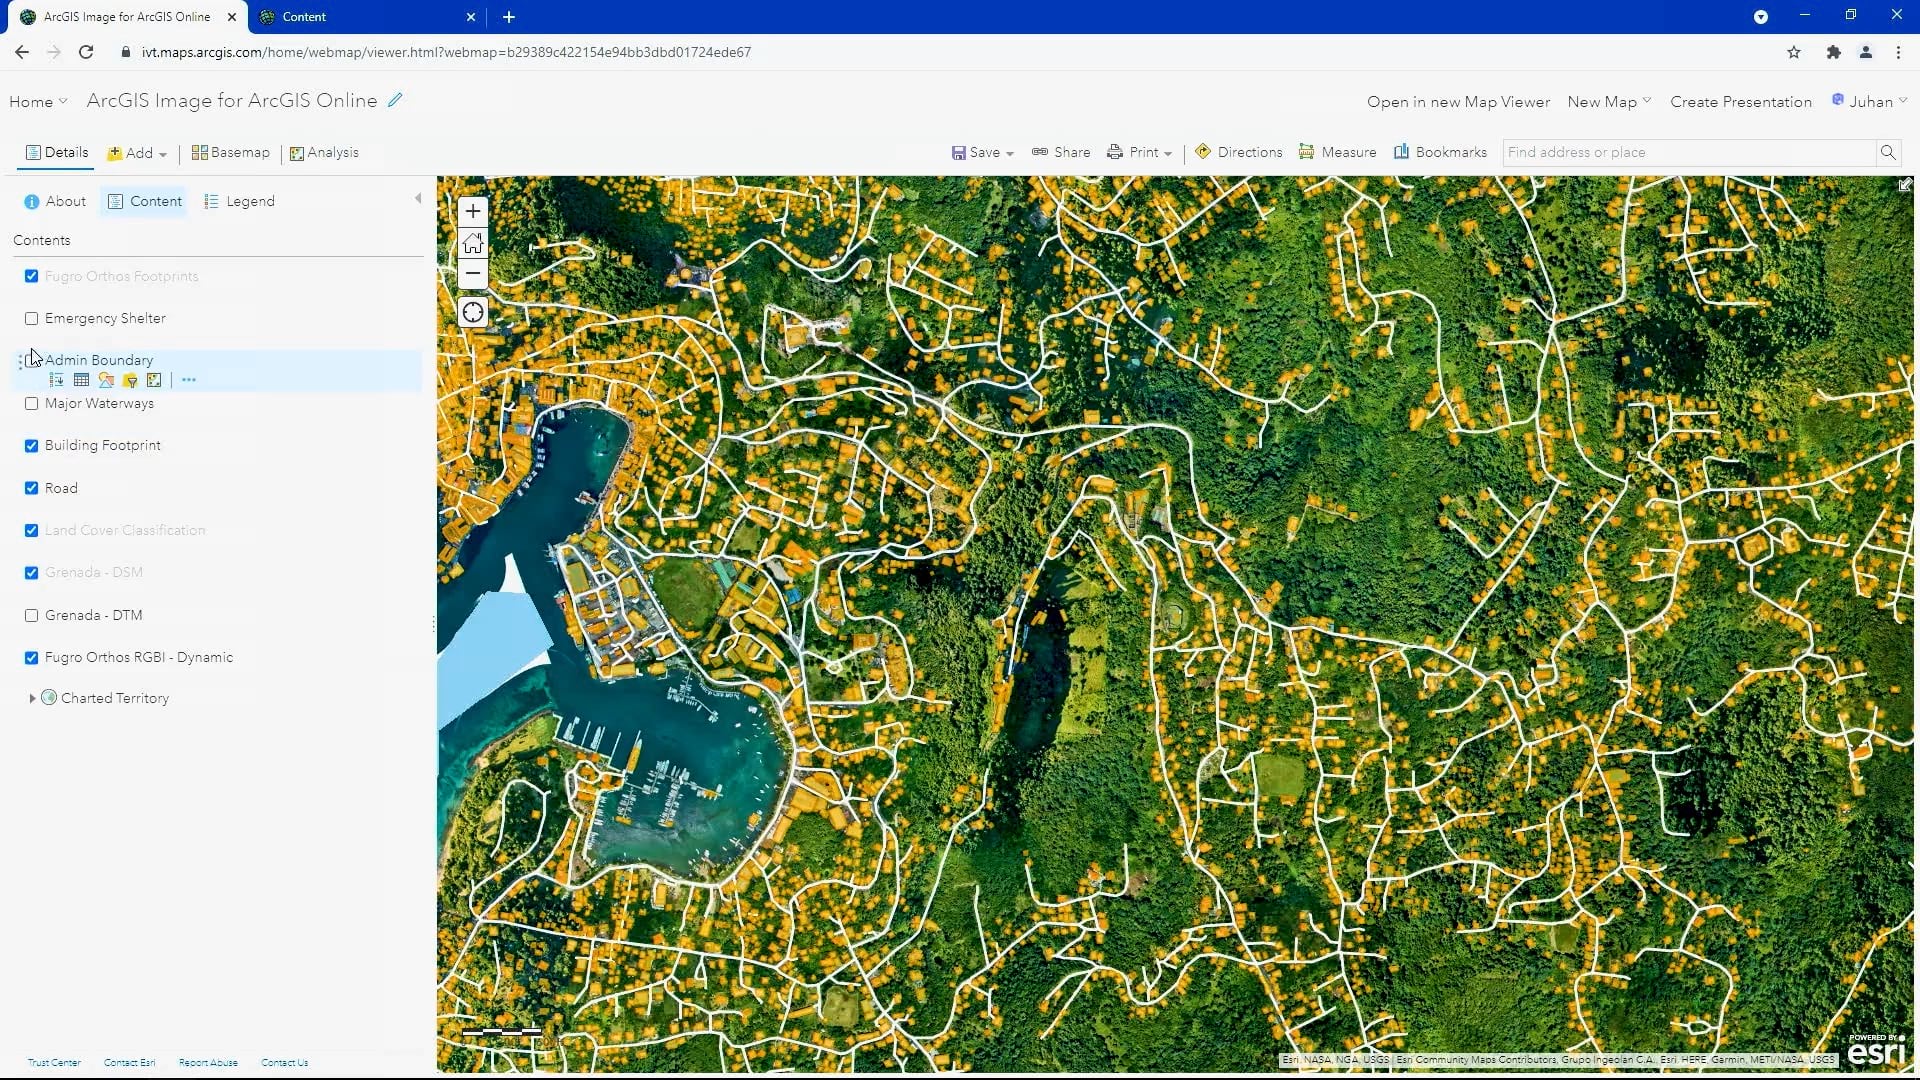Select the Content tab in panel

click(x=156, y=200)
